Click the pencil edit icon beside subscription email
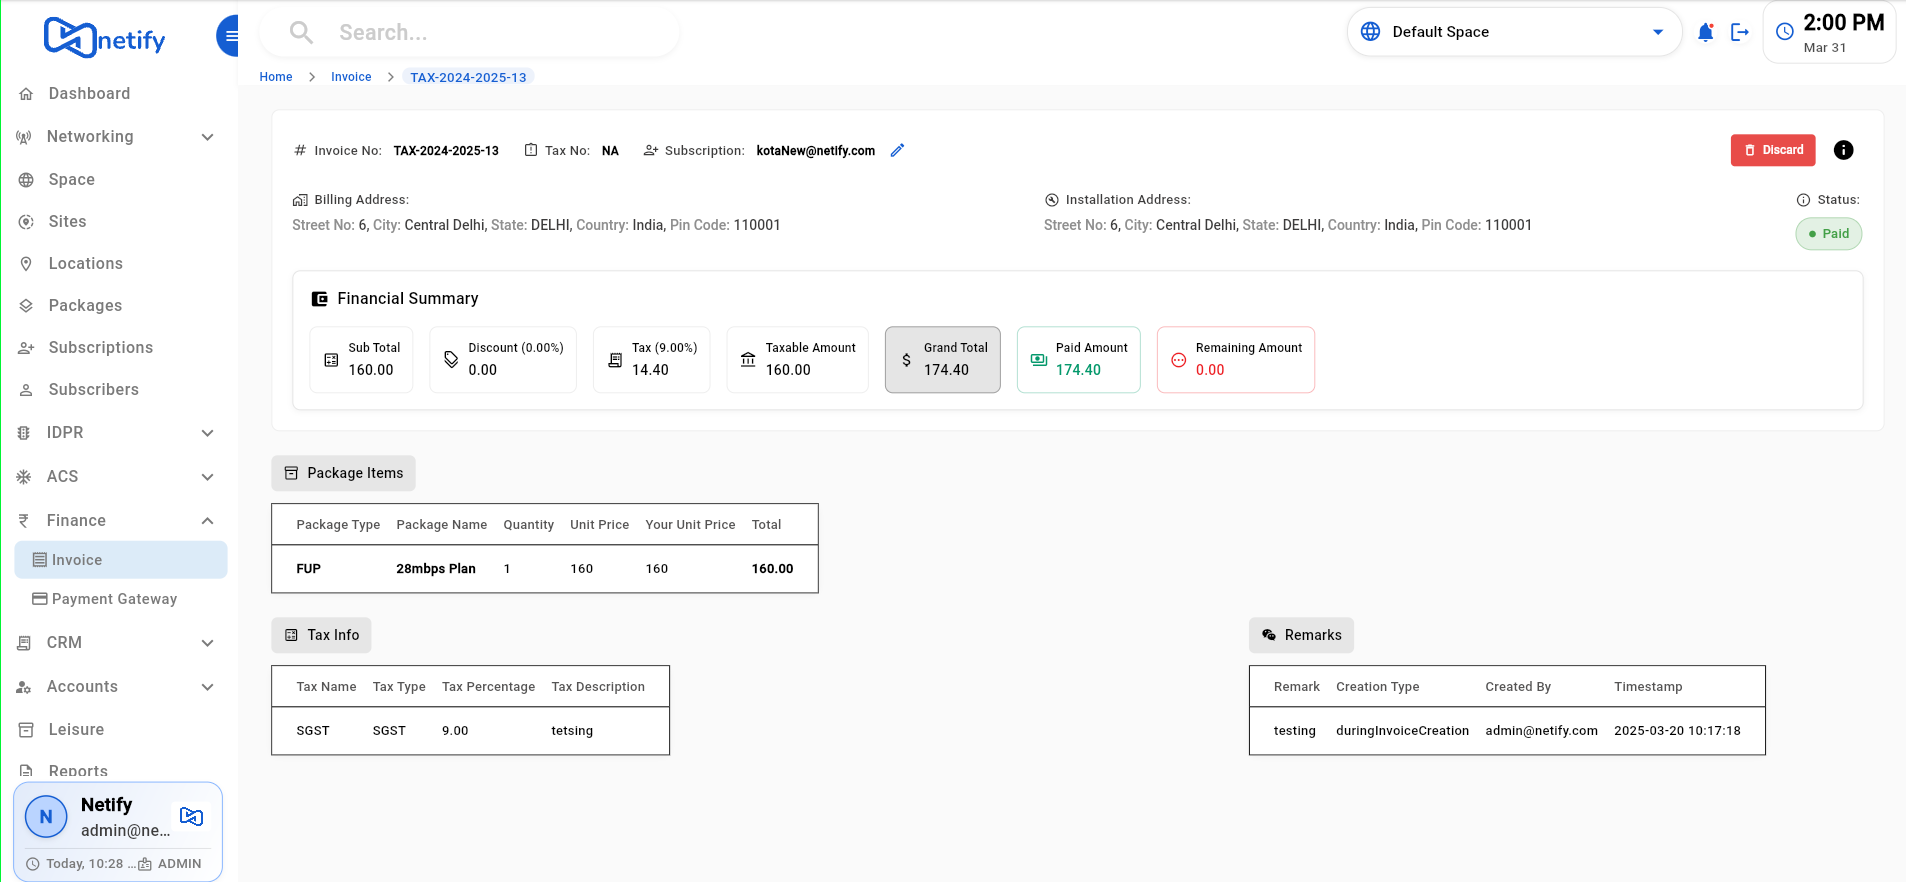 pyautogui.click(x=897, y=150)
